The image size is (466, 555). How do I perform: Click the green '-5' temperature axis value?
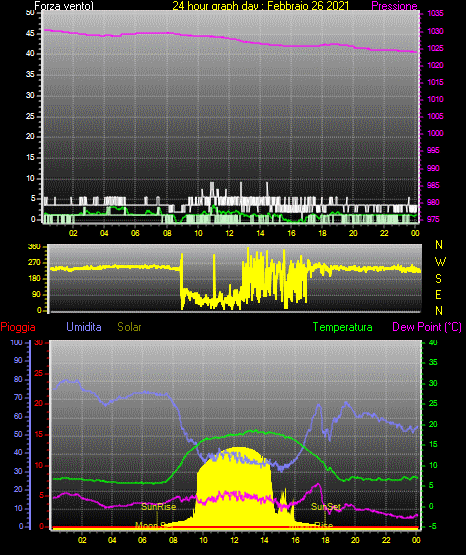[x=432, y=526]
